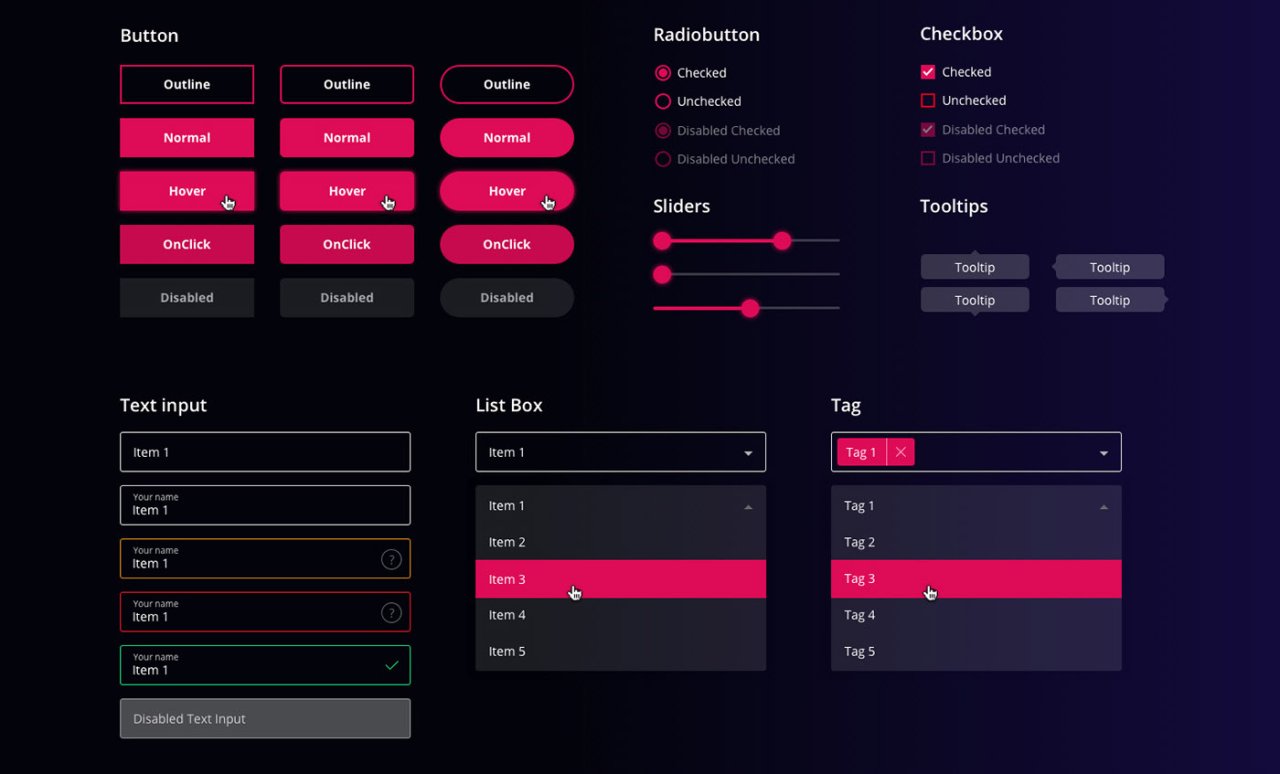Click the right handle of the top range slider
This screenshot has width=1280, height=774.
click(x=782, y=240)
